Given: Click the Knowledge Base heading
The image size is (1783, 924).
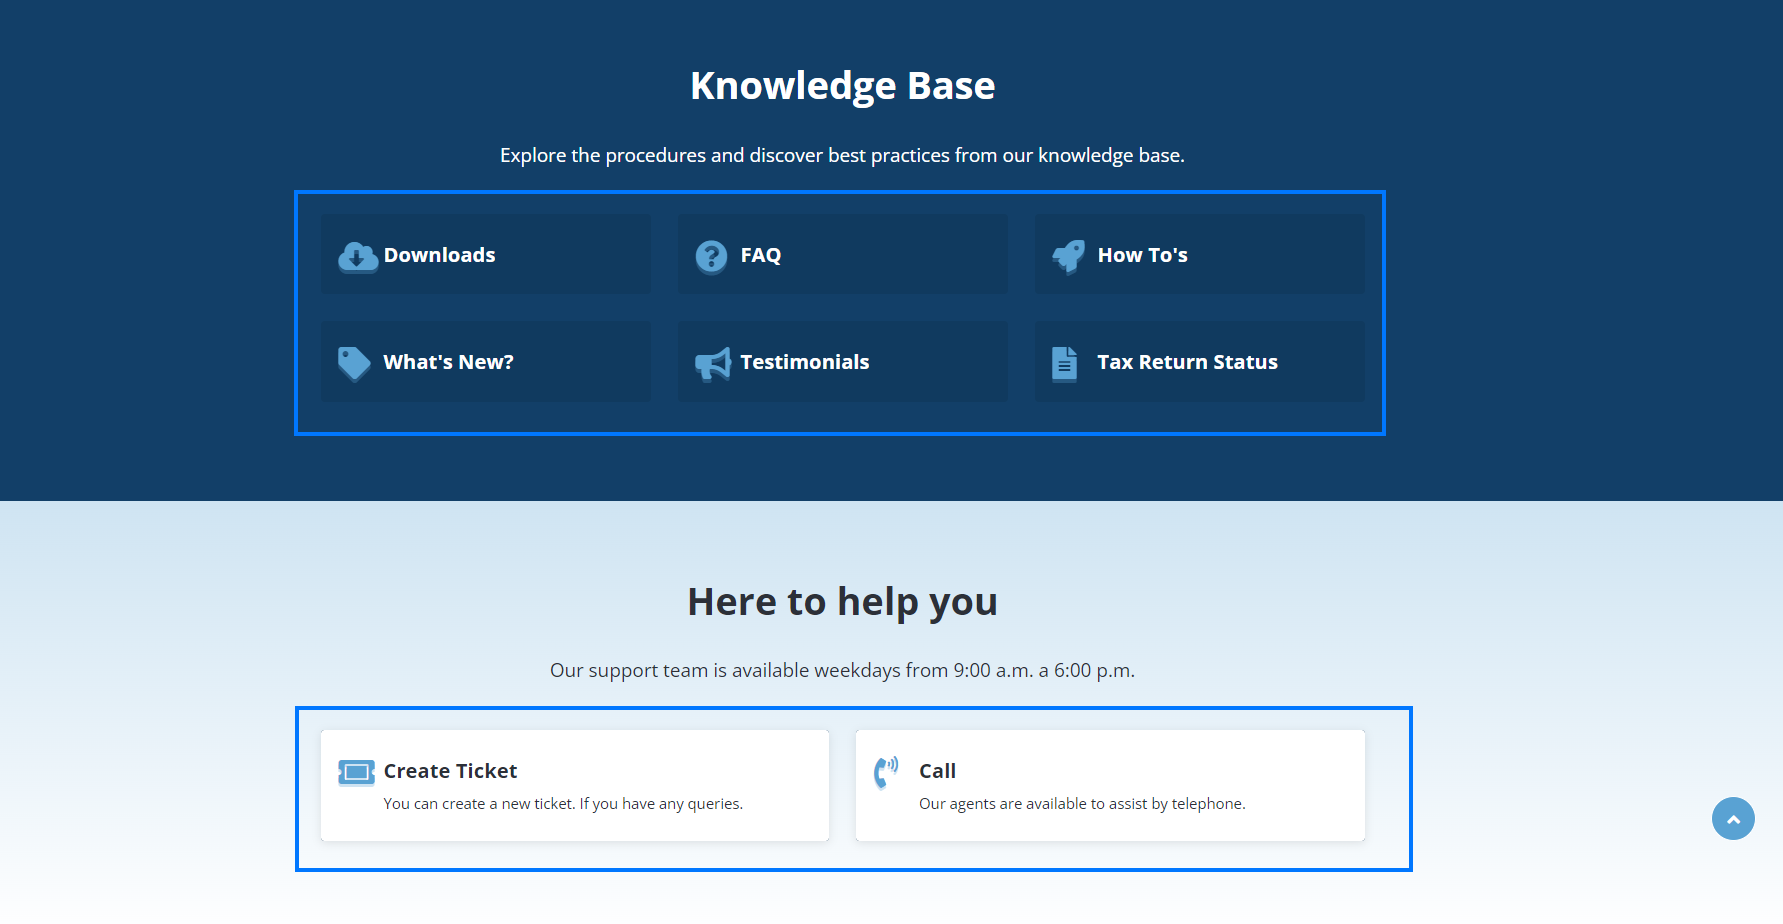Looking at the screenshot, I should point(842,86).
